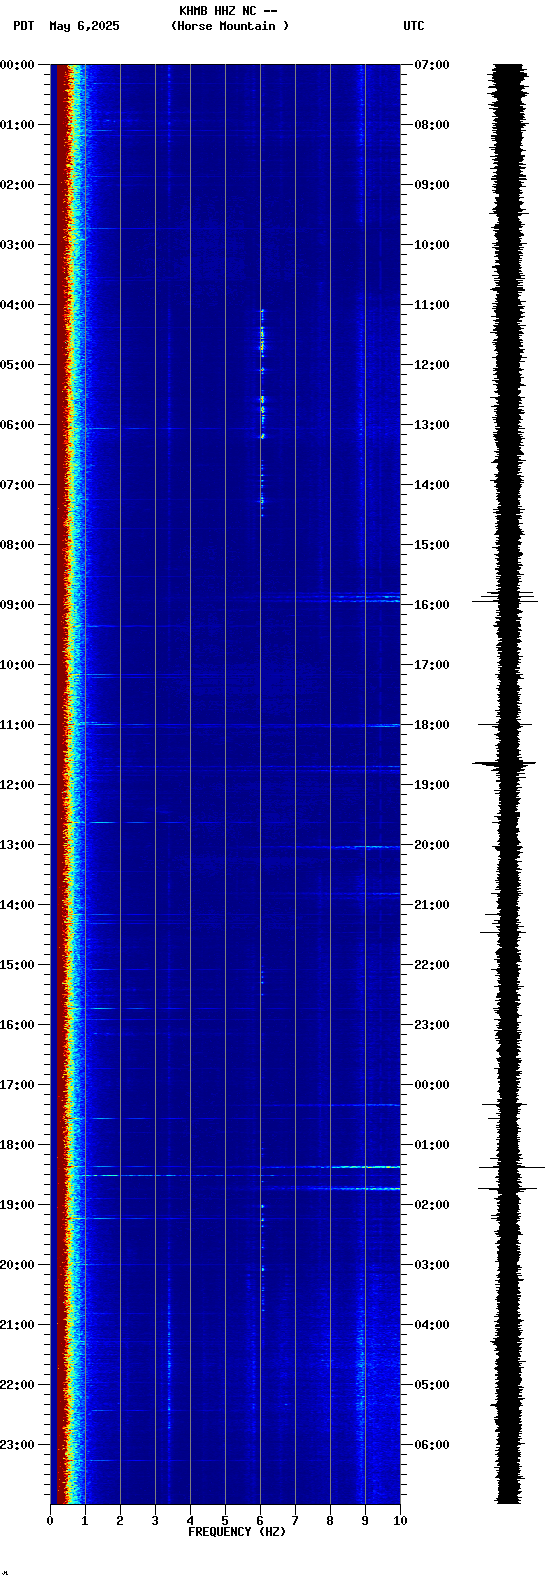This screenshot has width=552, height=1584.
Task: Click the 09:00 PDT left axis label
Action: pos(17,605)
